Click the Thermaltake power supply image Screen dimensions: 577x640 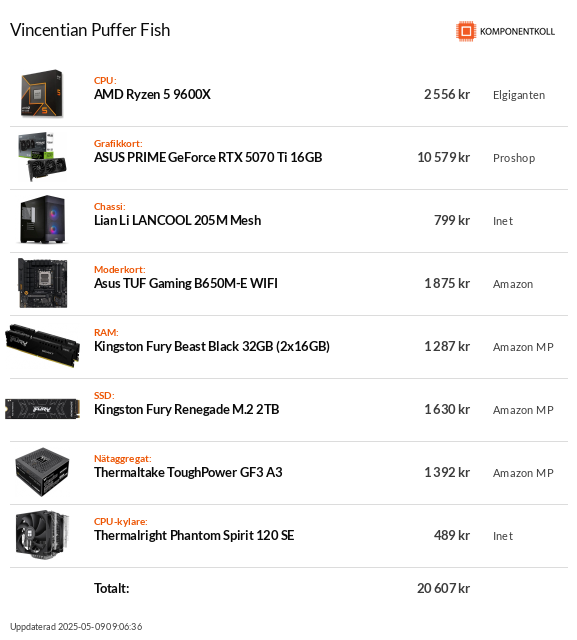click(x=42, y=472)
